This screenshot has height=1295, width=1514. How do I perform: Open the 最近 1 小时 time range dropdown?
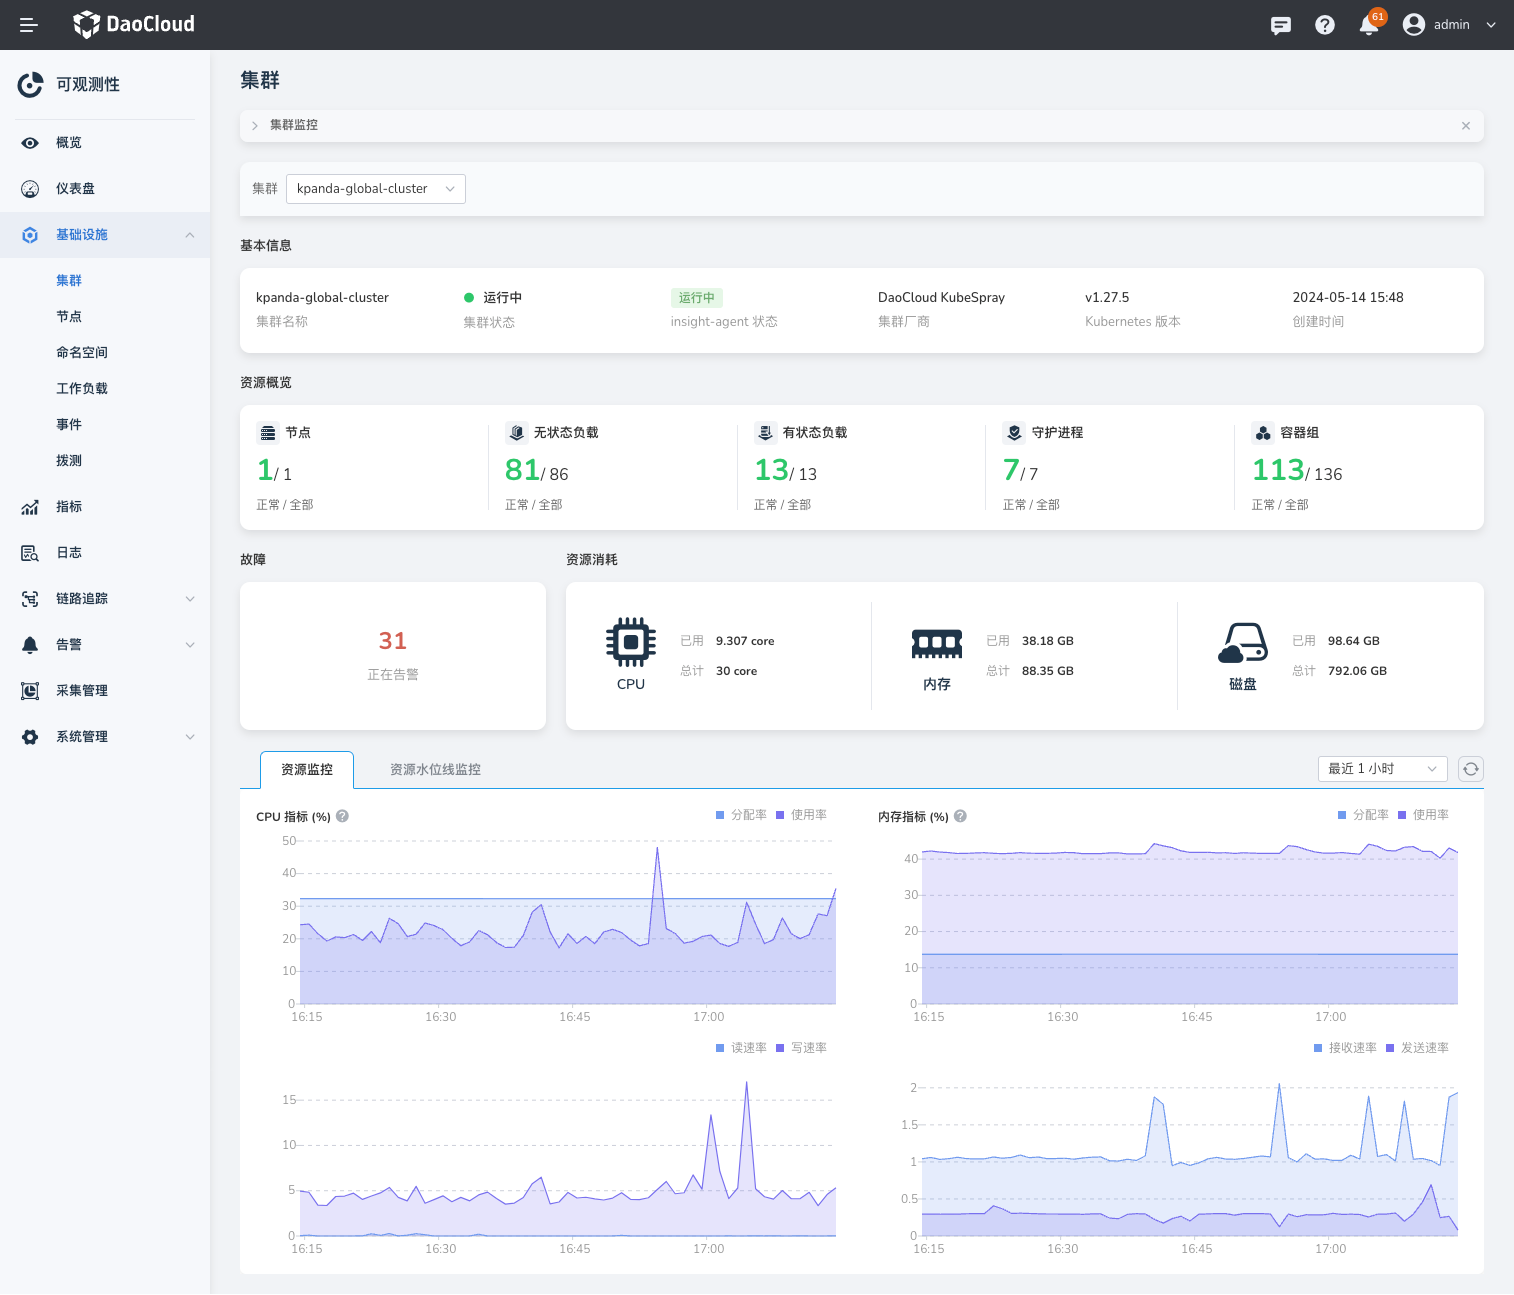click(1382, 769)
